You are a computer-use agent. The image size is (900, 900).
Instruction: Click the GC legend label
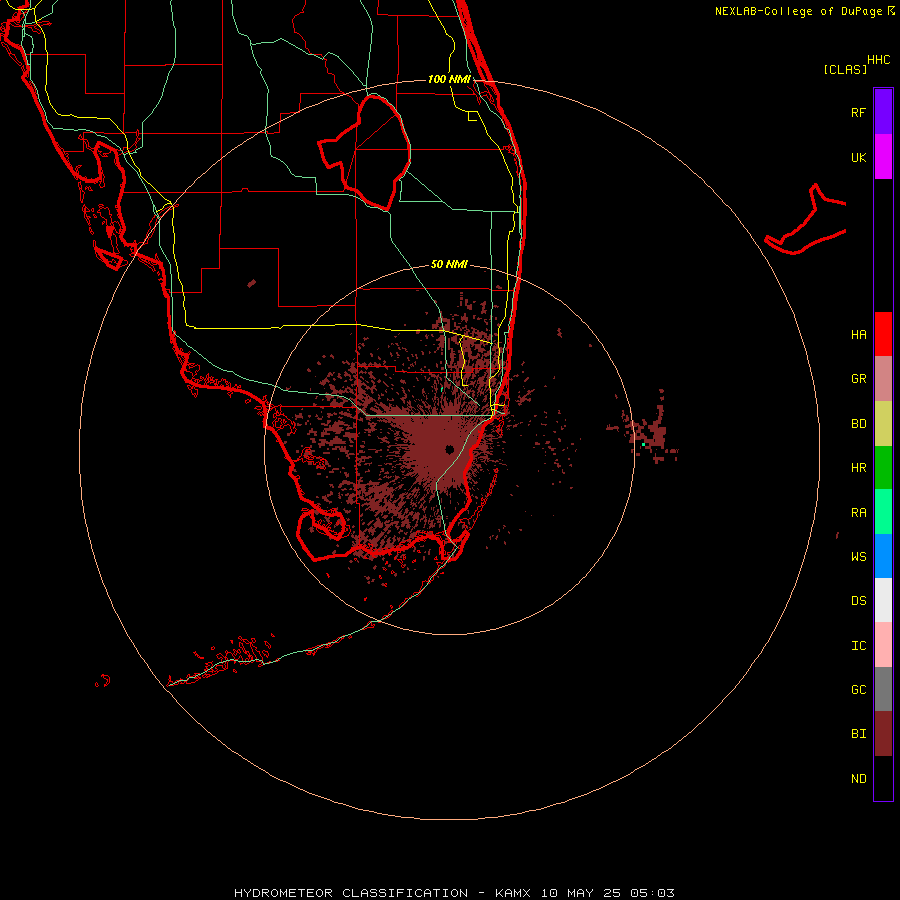coord(858,689)
